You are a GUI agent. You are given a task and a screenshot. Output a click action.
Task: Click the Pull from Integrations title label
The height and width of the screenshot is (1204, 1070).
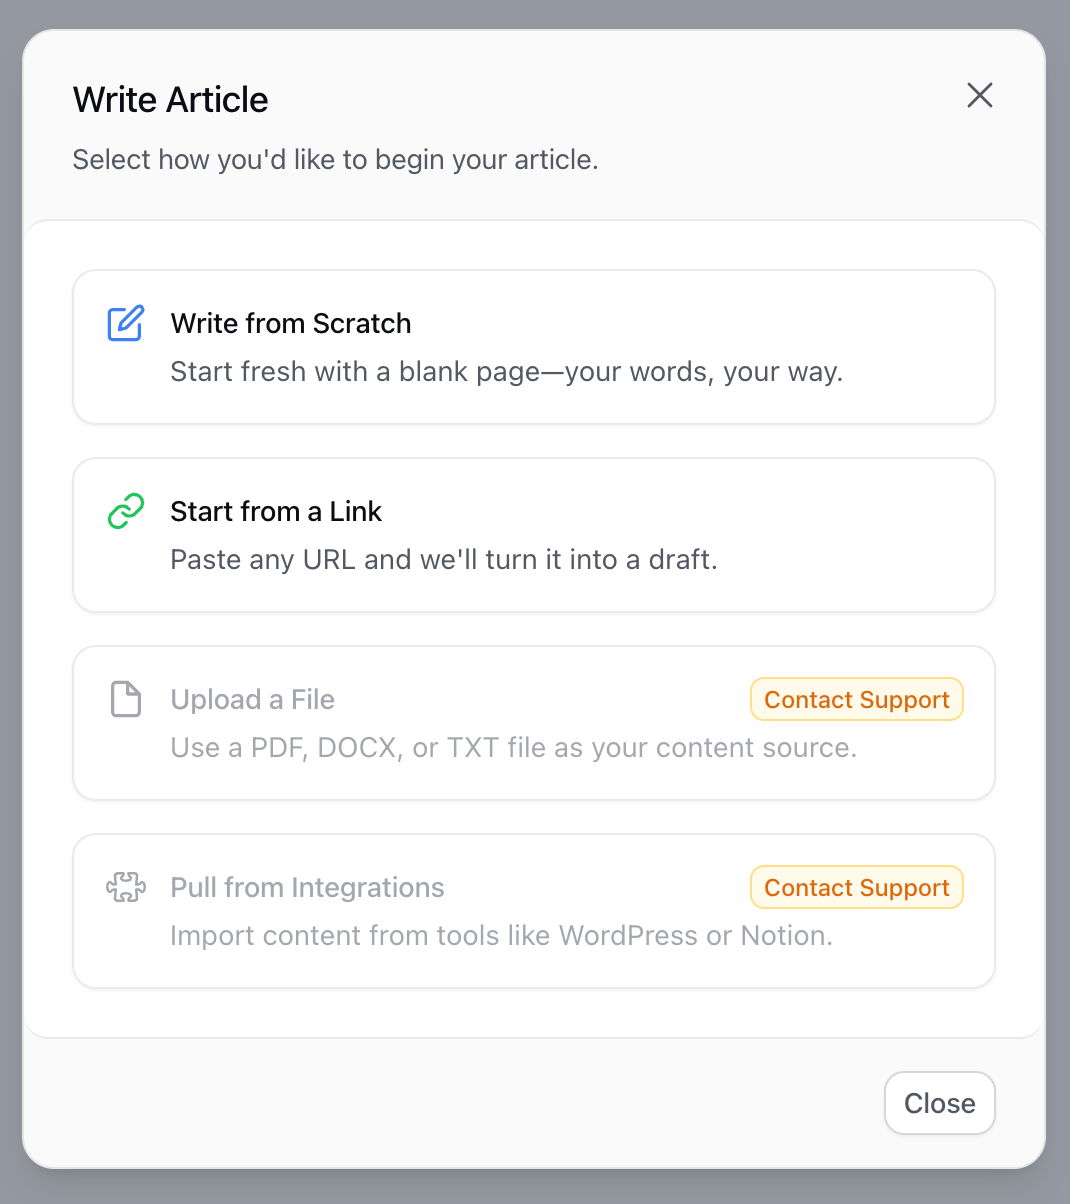pos(308,887)
